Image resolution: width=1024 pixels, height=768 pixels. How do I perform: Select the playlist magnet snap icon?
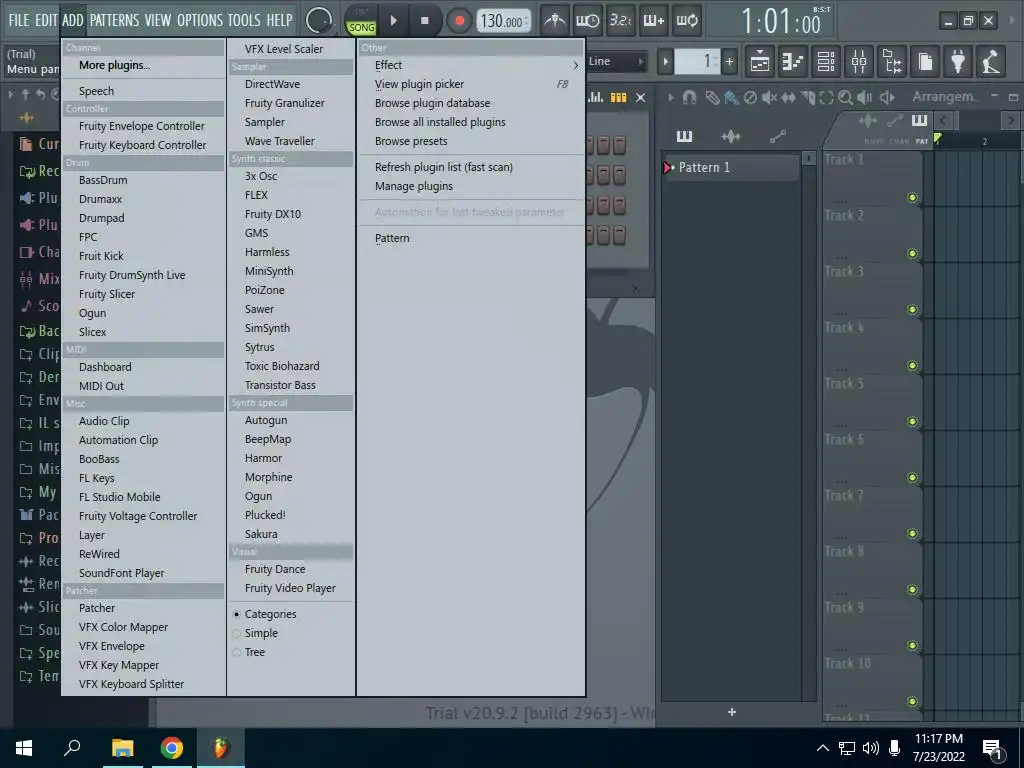[689, 97]
